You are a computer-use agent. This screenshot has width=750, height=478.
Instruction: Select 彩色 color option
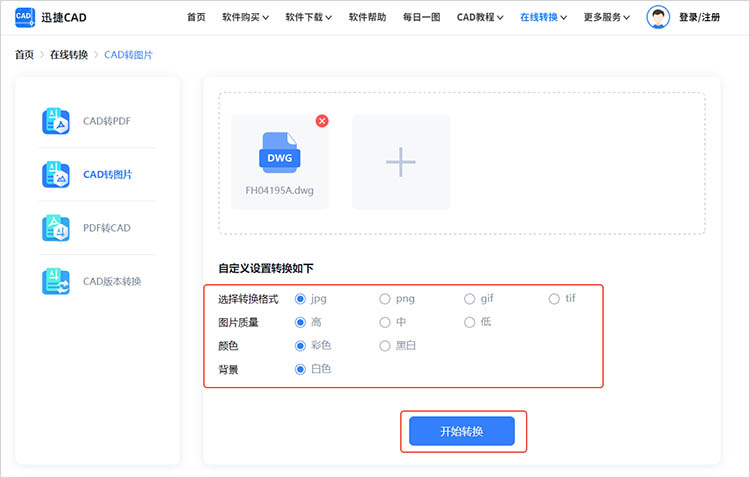(x=300, y=345)
